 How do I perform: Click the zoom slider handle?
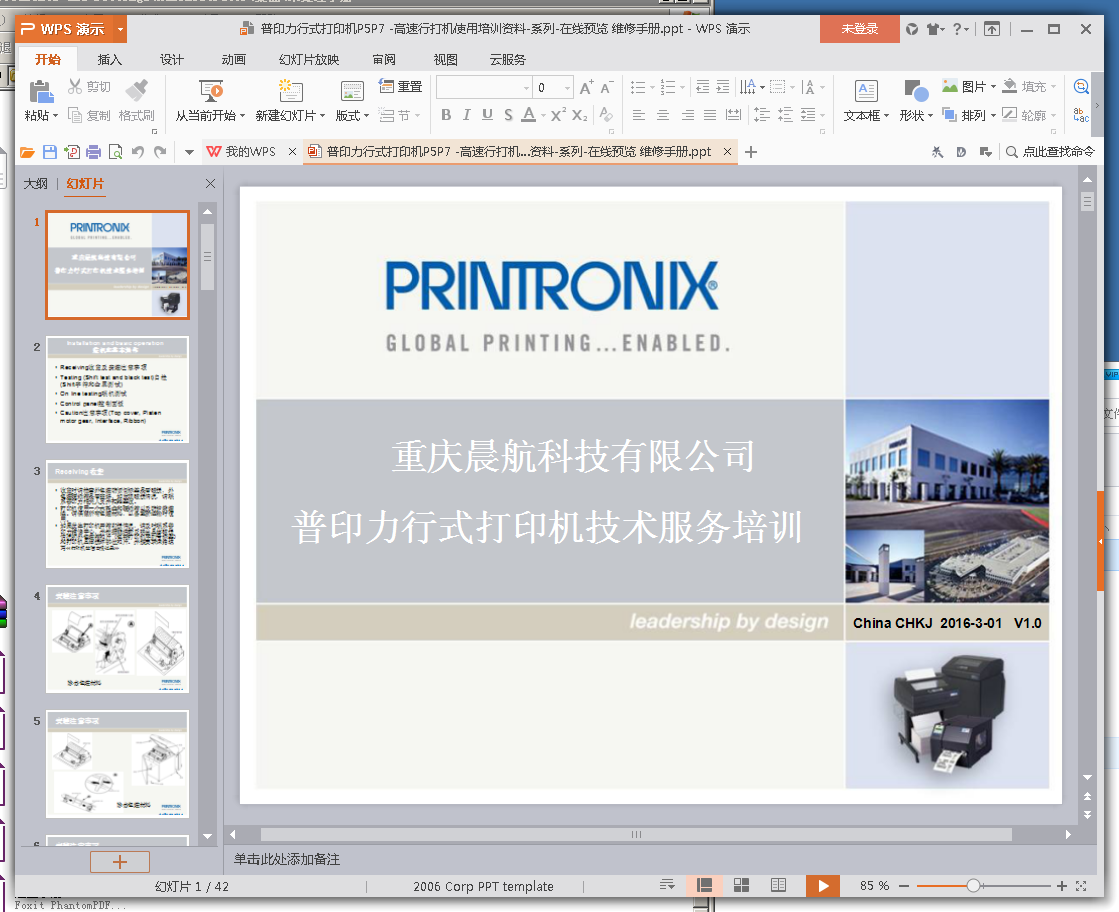click(973, 886)
